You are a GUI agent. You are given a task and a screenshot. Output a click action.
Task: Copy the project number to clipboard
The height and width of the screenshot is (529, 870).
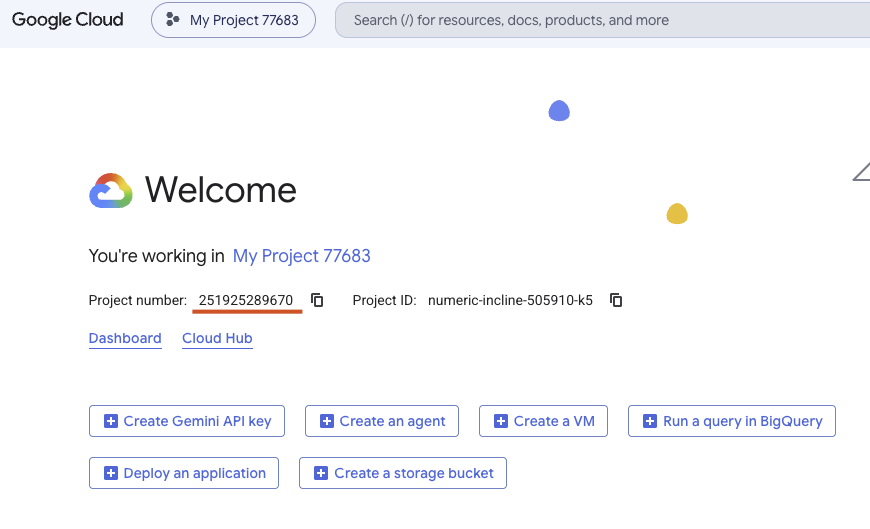coord(317,300)
